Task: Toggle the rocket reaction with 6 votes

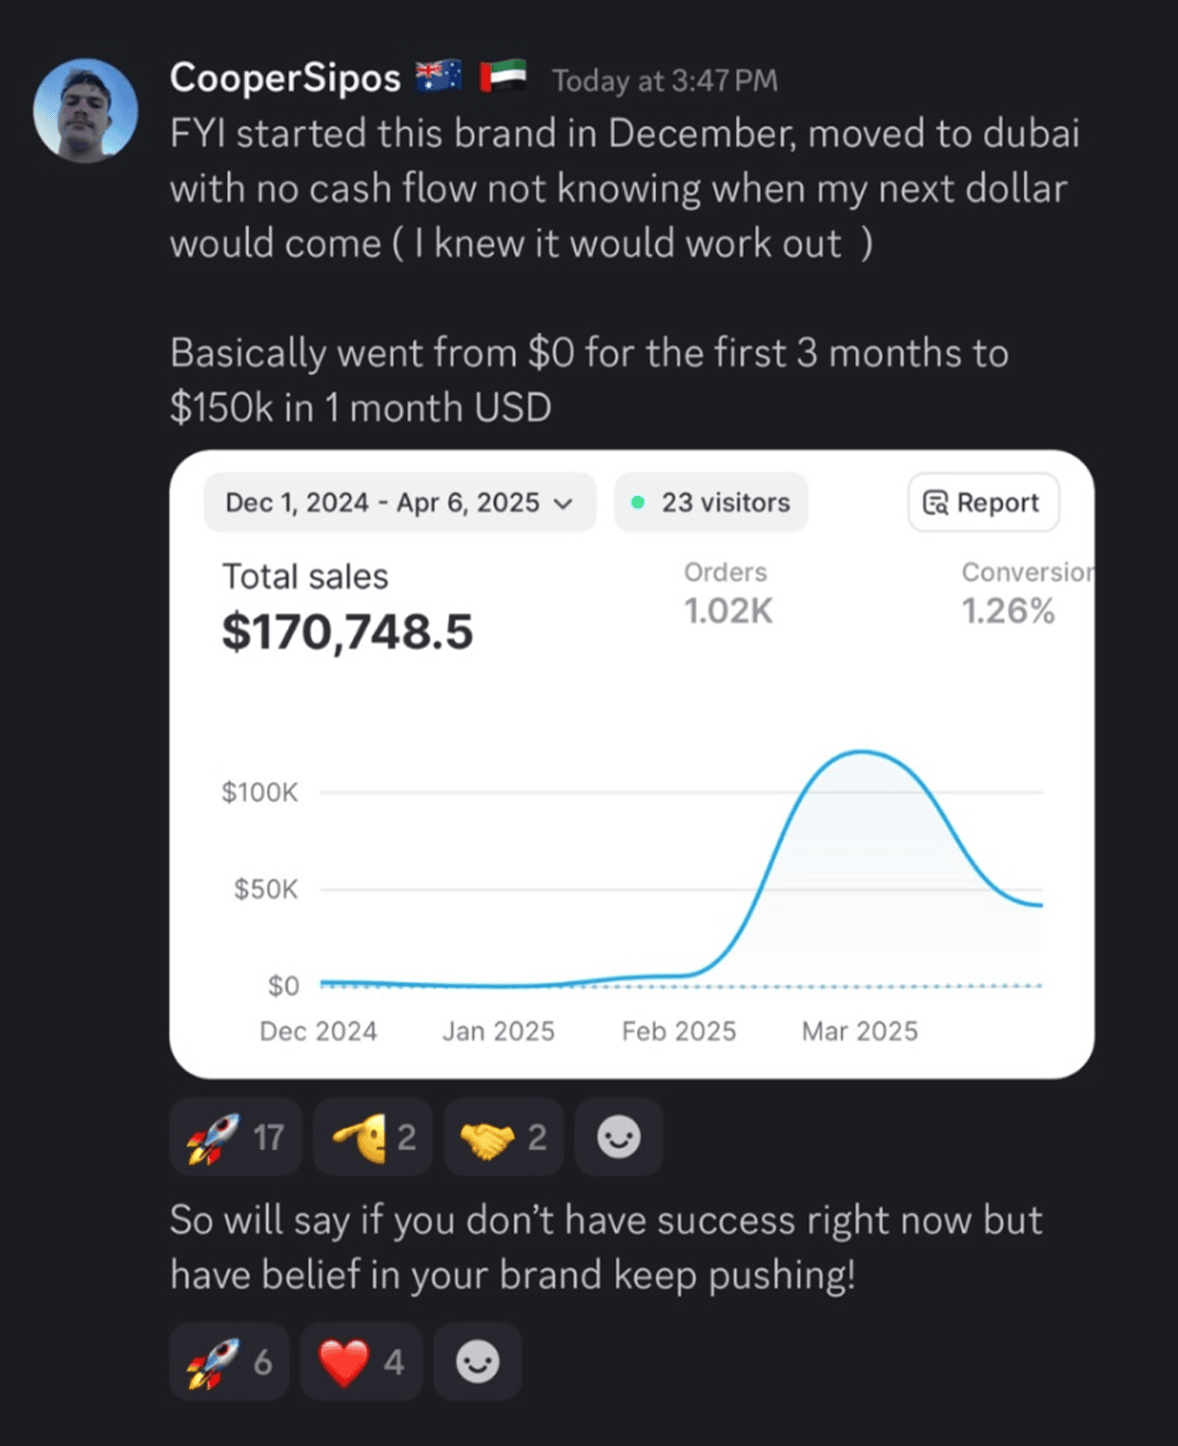Action: [229, 1362]
